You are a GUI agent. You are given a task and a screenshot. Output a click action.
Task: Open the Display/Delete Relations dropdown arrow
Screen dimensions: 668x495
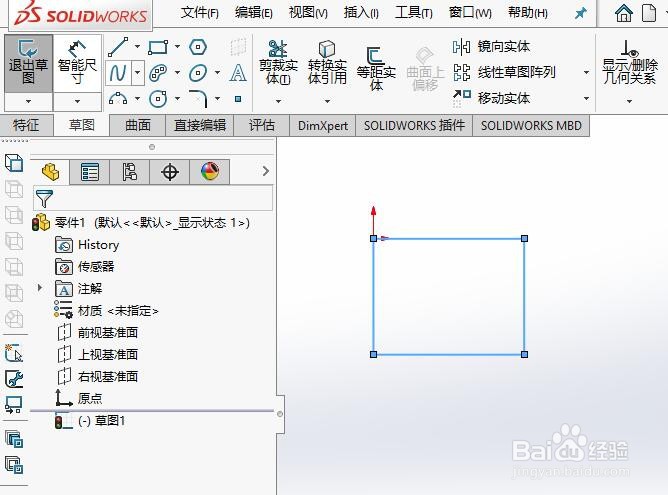point(630,101)
